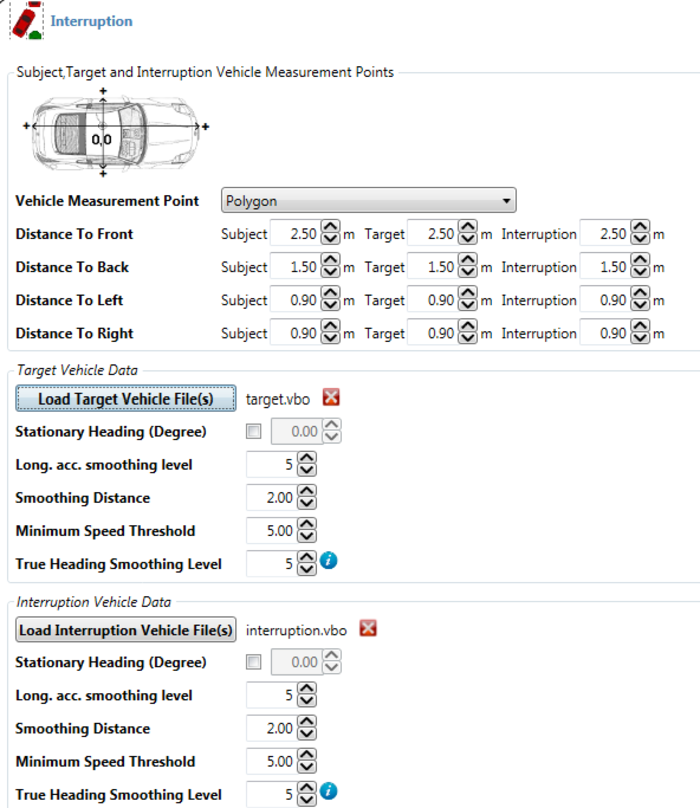Decrease Subject Distance To Back value
The width and height of the screenshot is (700, 808).
coord(330,273)
